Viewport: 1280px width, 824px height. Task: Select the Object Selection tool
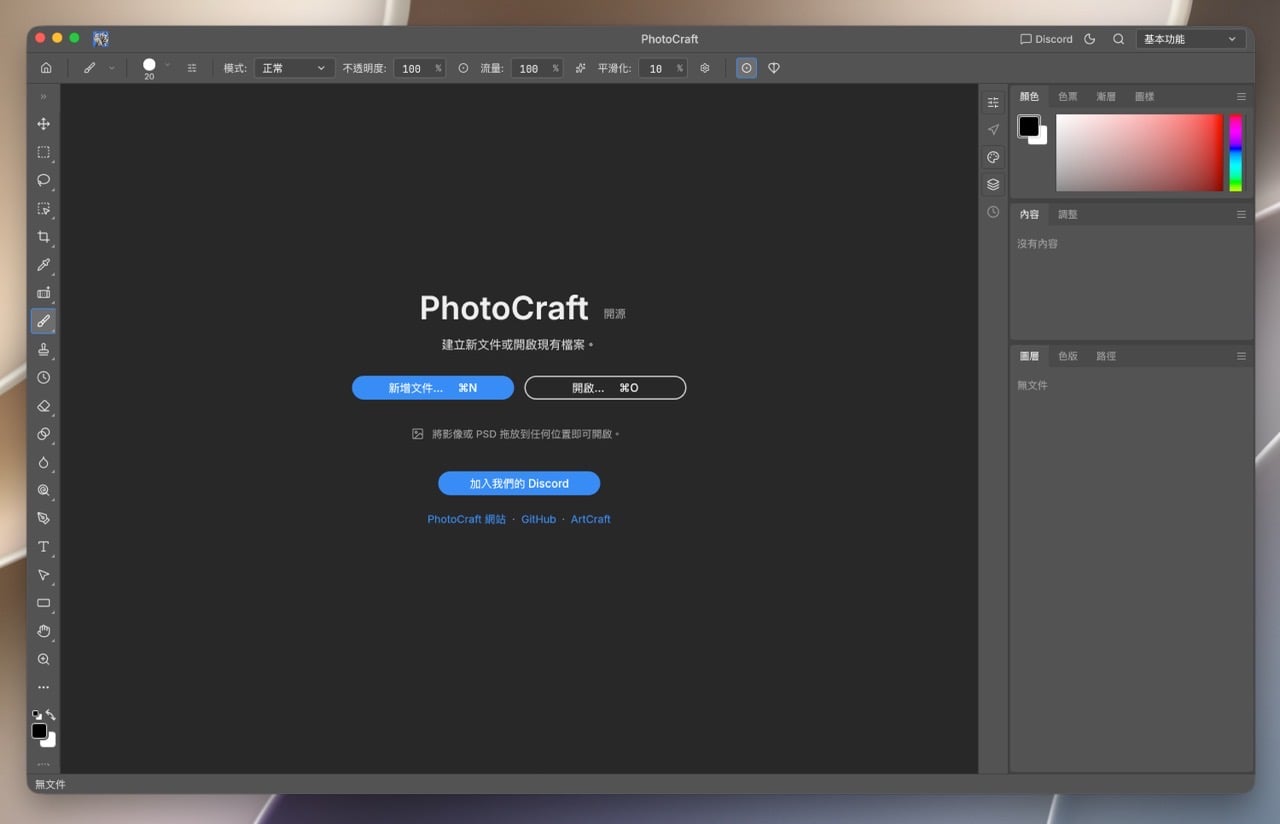point(43,209)
